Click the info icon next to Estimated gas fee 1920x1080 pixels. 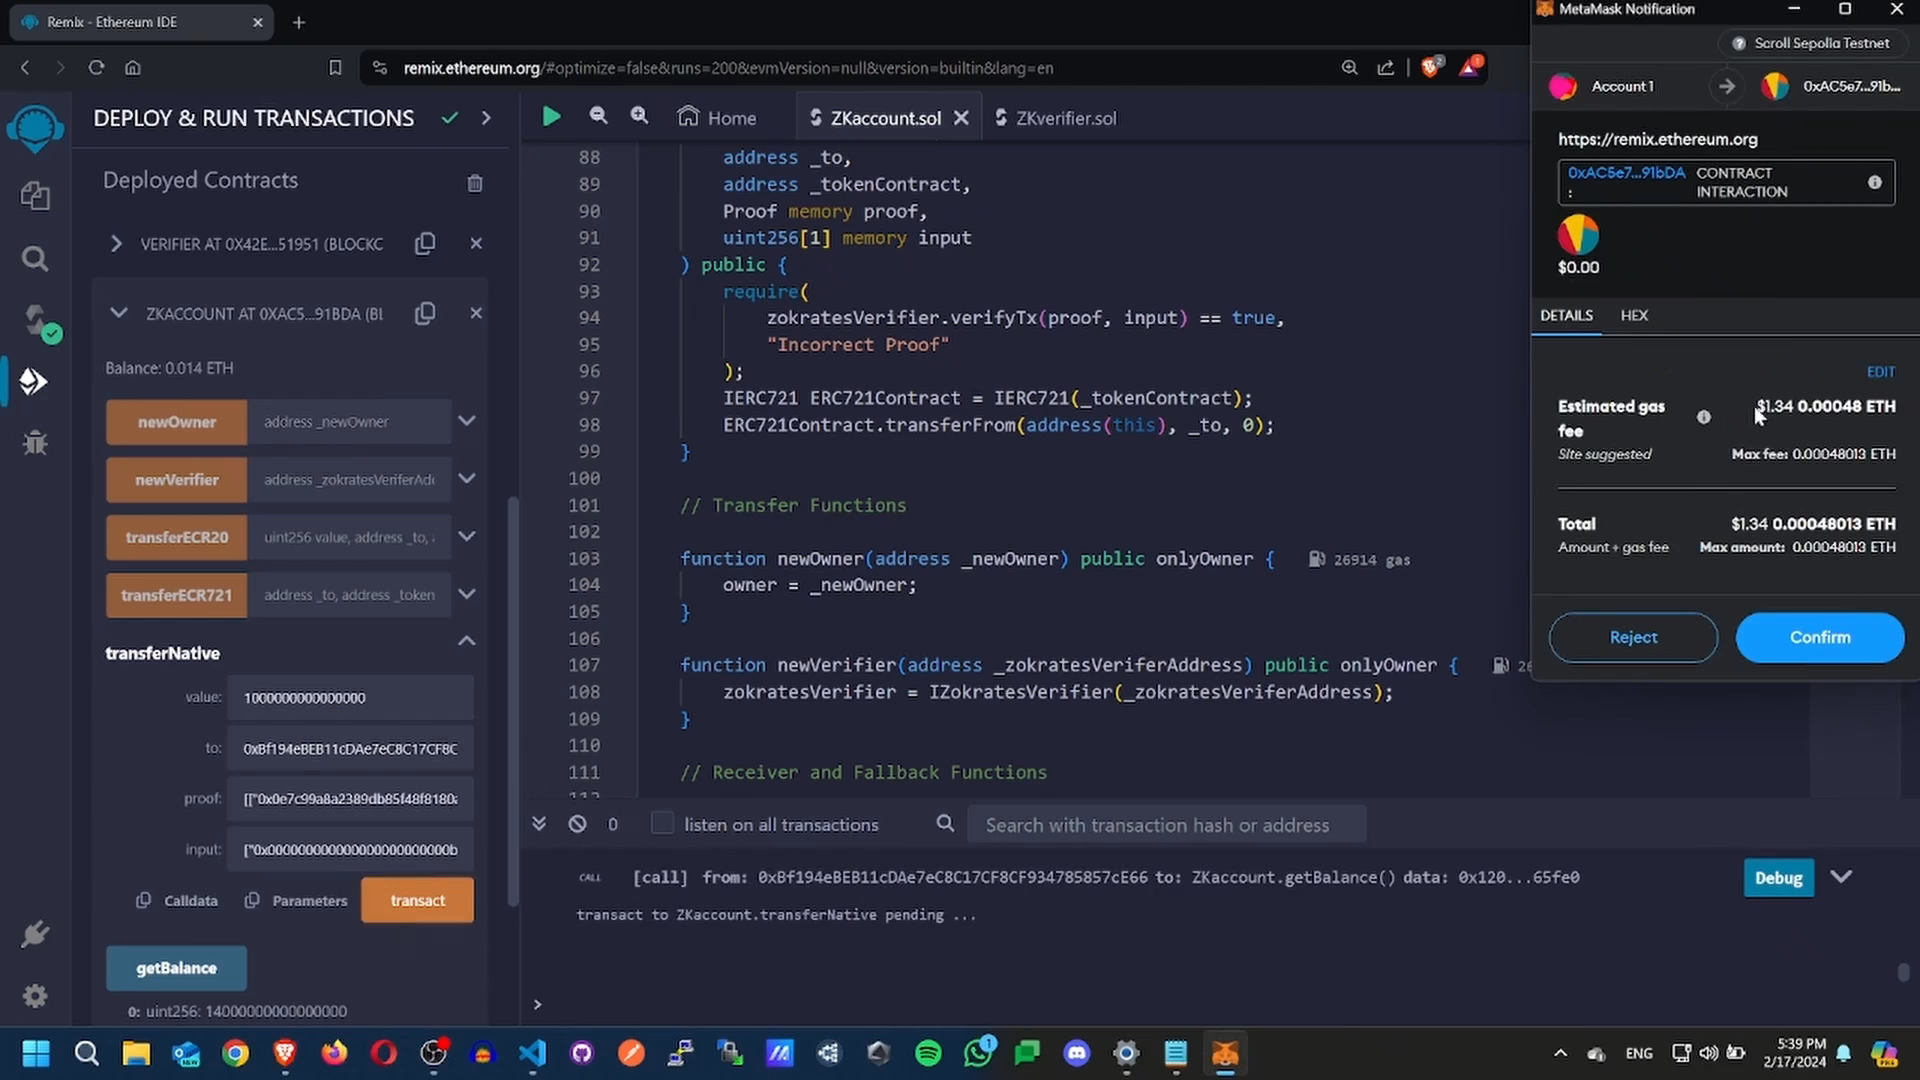[x=1704, y=417]
